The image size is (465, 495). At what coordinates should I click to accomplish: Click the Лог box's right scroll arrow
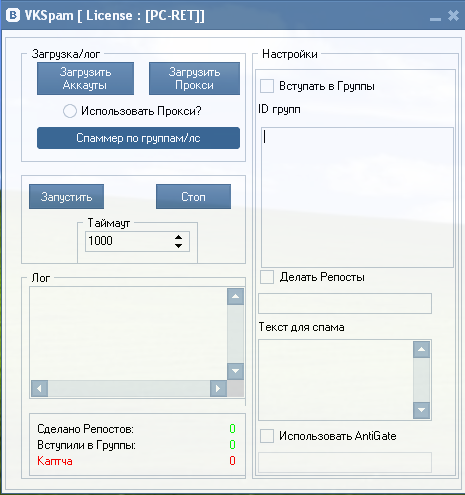coord(218,388)
